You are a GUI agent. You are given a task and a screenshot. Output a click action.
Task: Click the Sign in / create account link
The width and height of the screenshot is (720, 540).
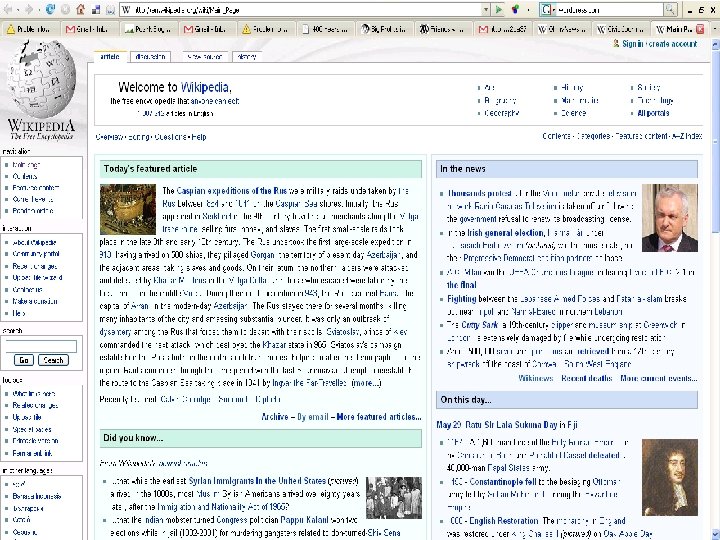pos(659,44)
